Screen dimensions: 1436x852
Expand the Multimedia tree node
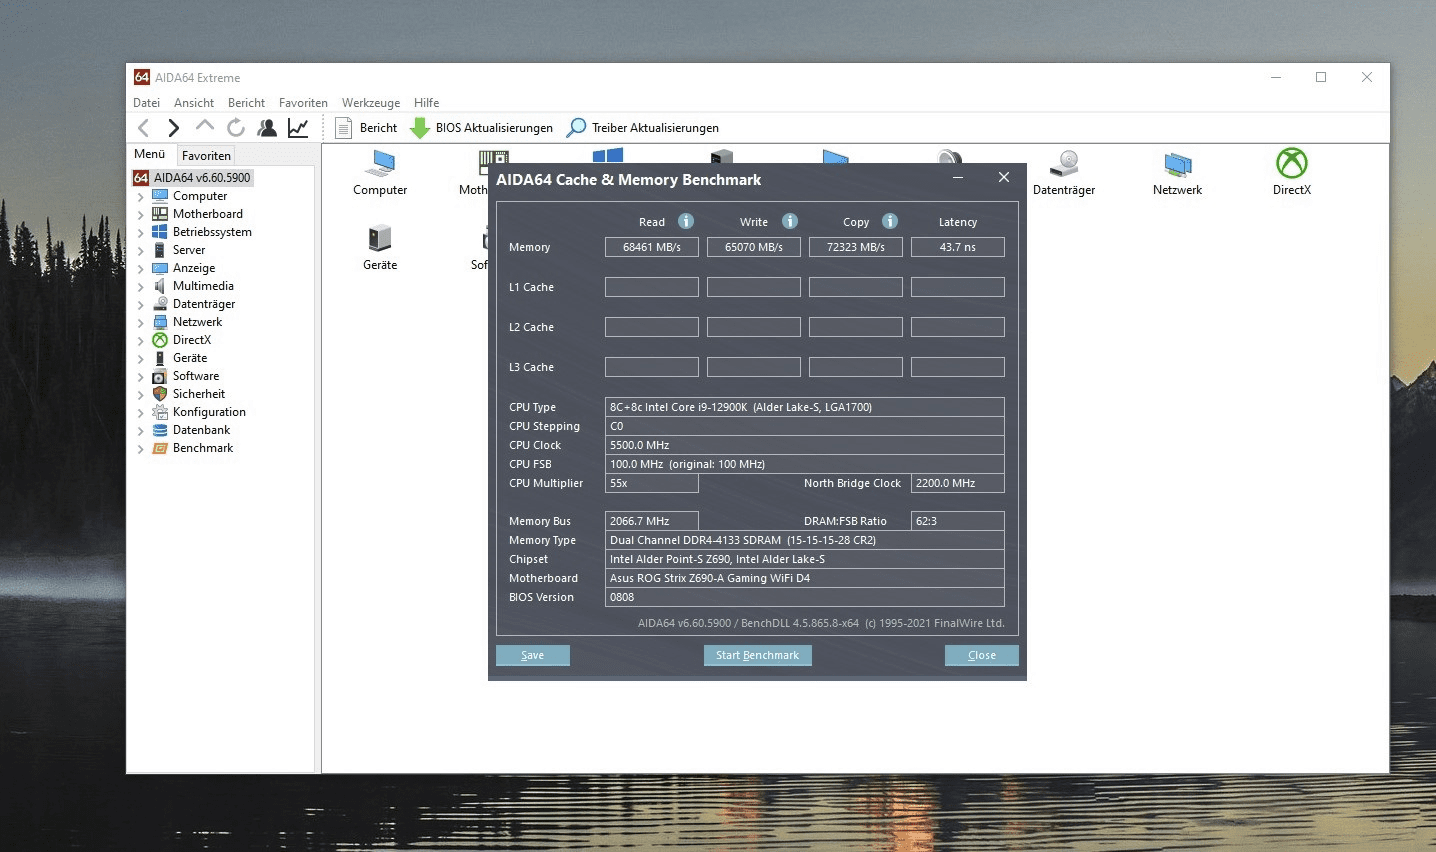point(140,287)
